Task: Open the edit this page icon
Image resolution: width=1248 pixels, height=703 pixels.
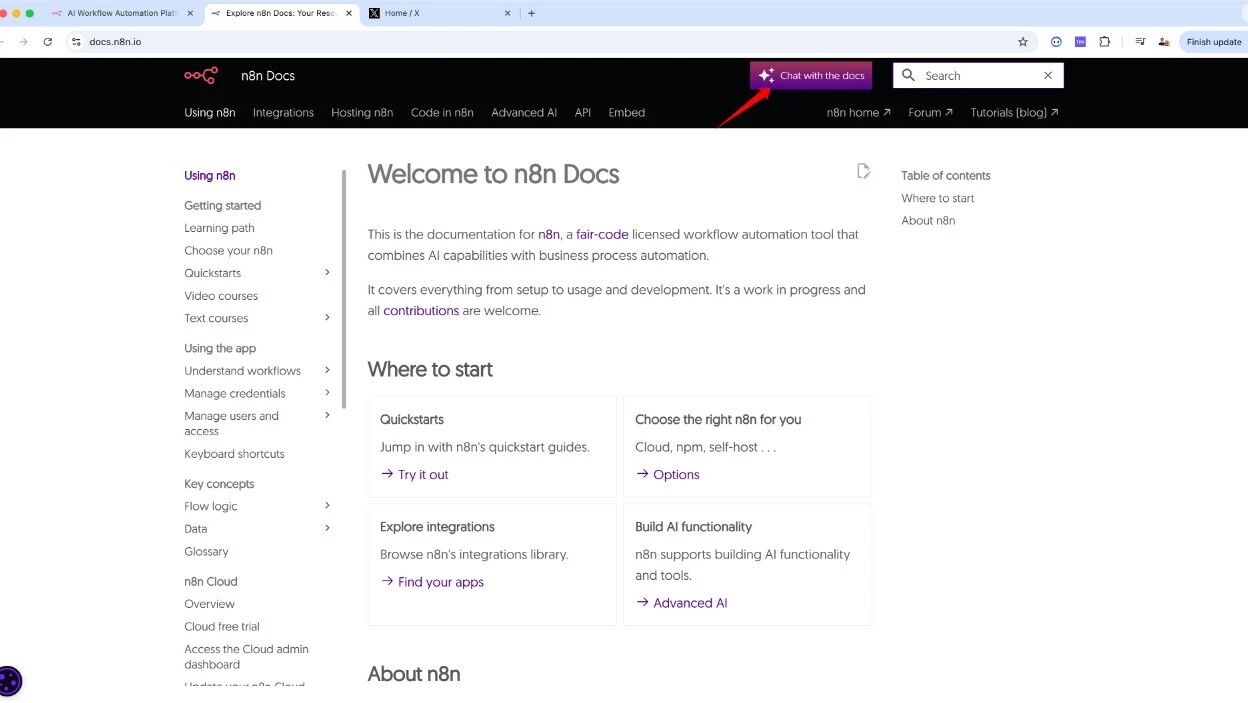Action: (x=863, y=171)
